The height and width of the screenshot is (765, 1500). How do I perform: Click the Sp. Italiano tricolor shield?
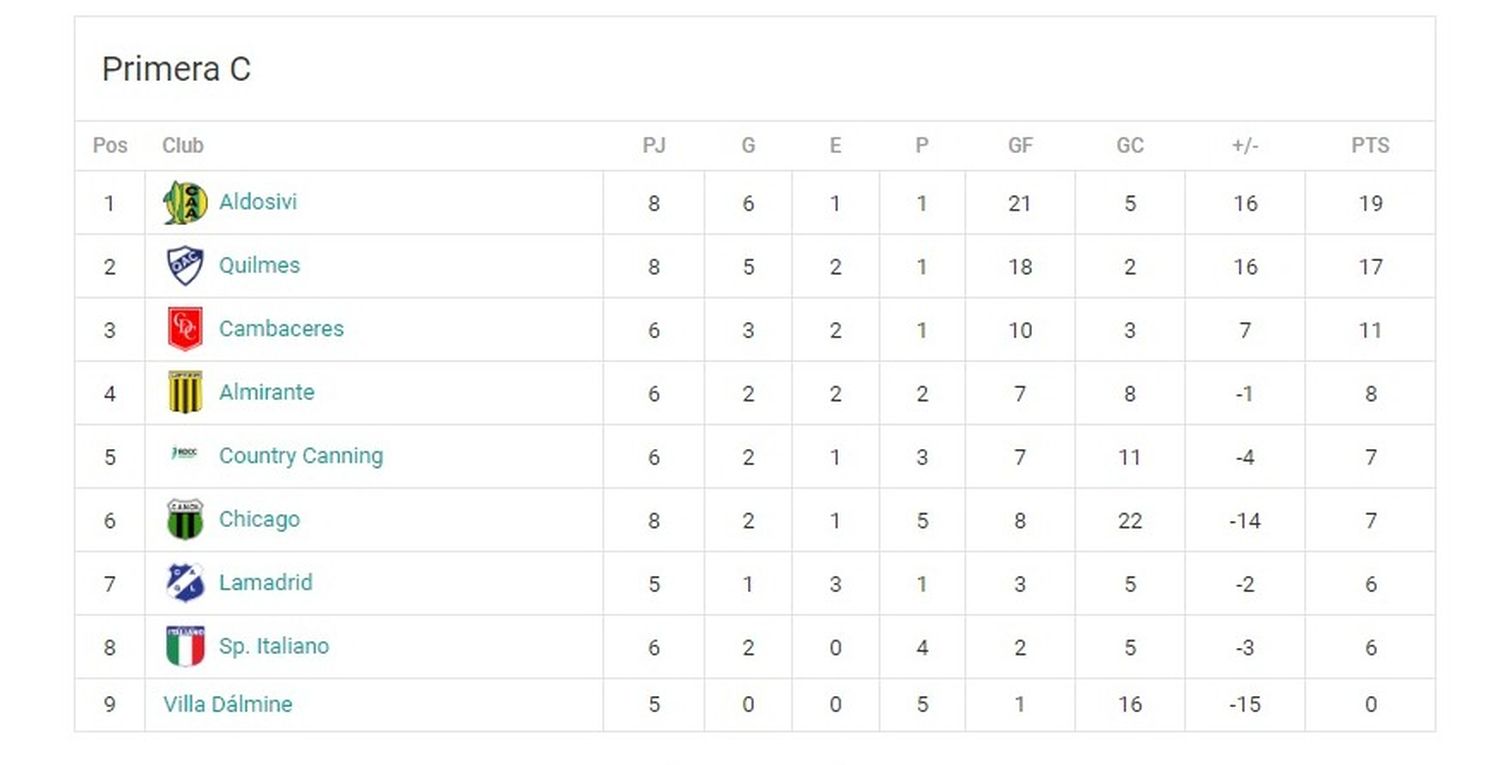[x=185, y=646]
